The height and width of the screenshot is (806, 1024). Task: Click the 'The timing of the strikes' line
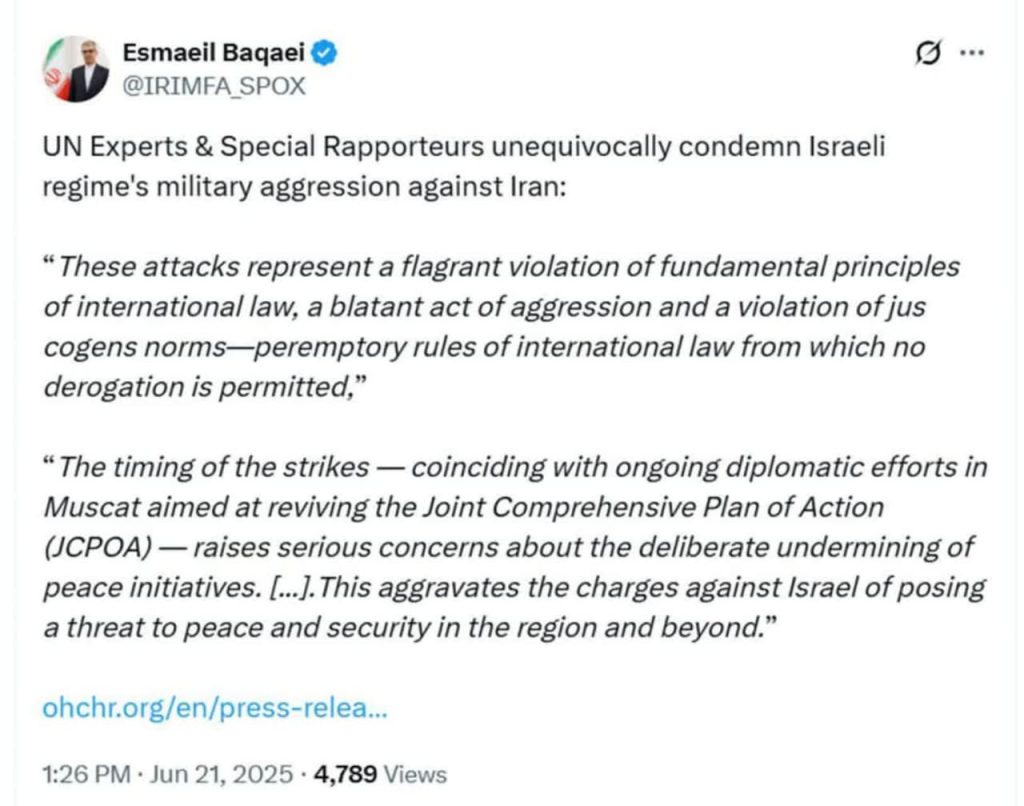(x=515, y=467)
